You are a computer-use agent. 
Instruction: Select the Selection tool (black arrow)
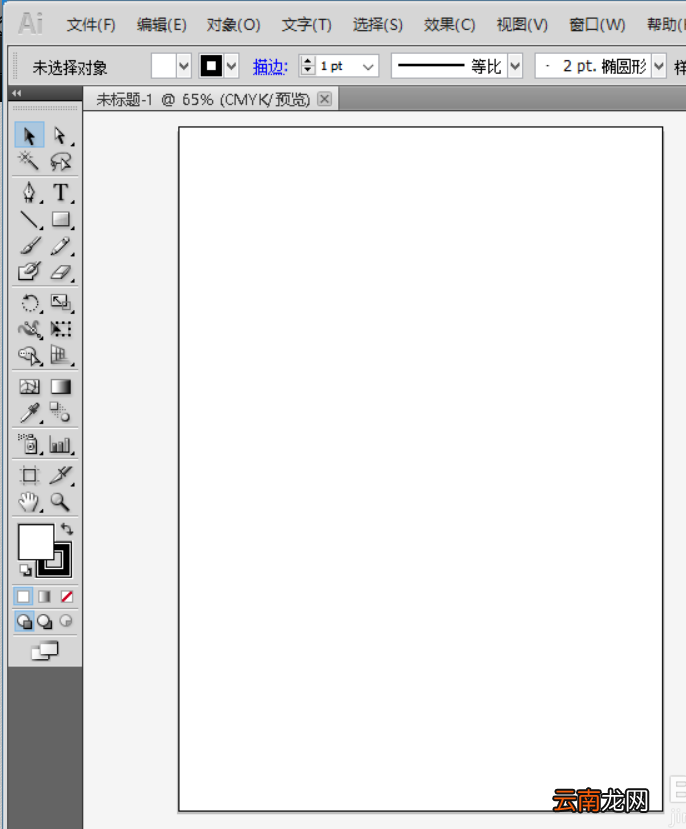click(29, 135)
